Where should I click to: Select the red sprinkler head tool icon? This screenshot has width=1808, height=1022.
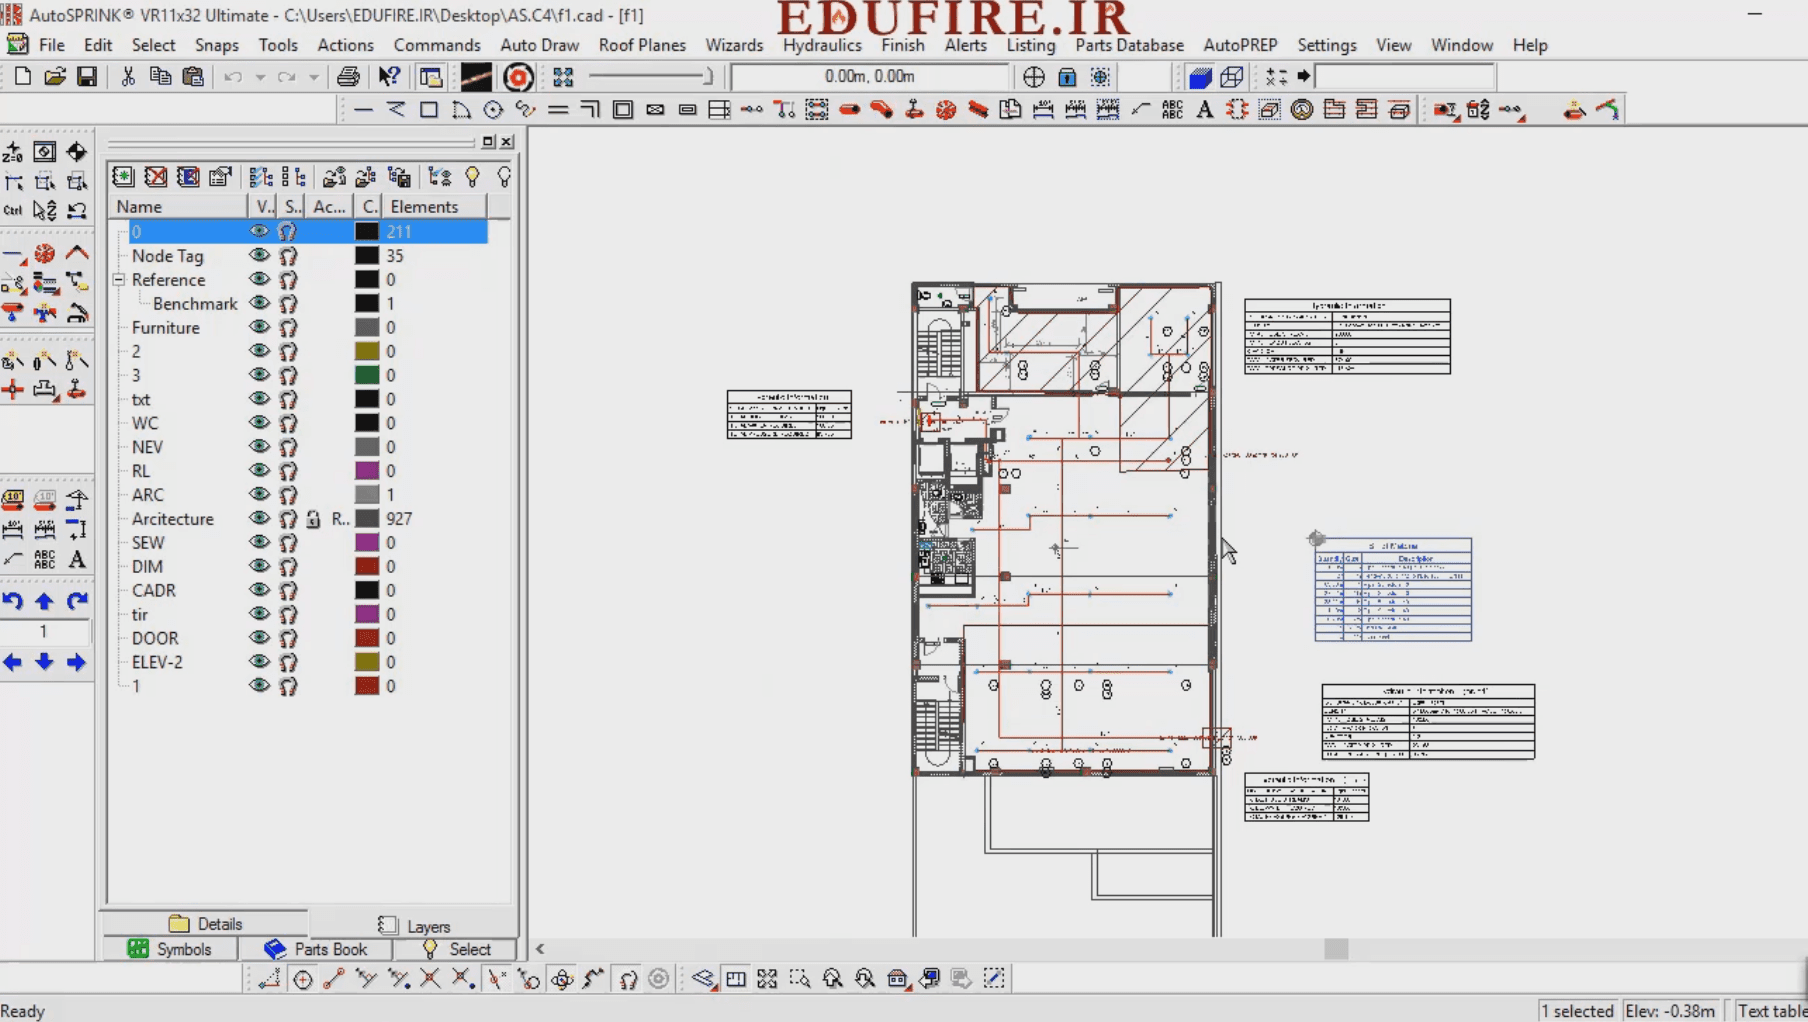(x=946, y=110)
